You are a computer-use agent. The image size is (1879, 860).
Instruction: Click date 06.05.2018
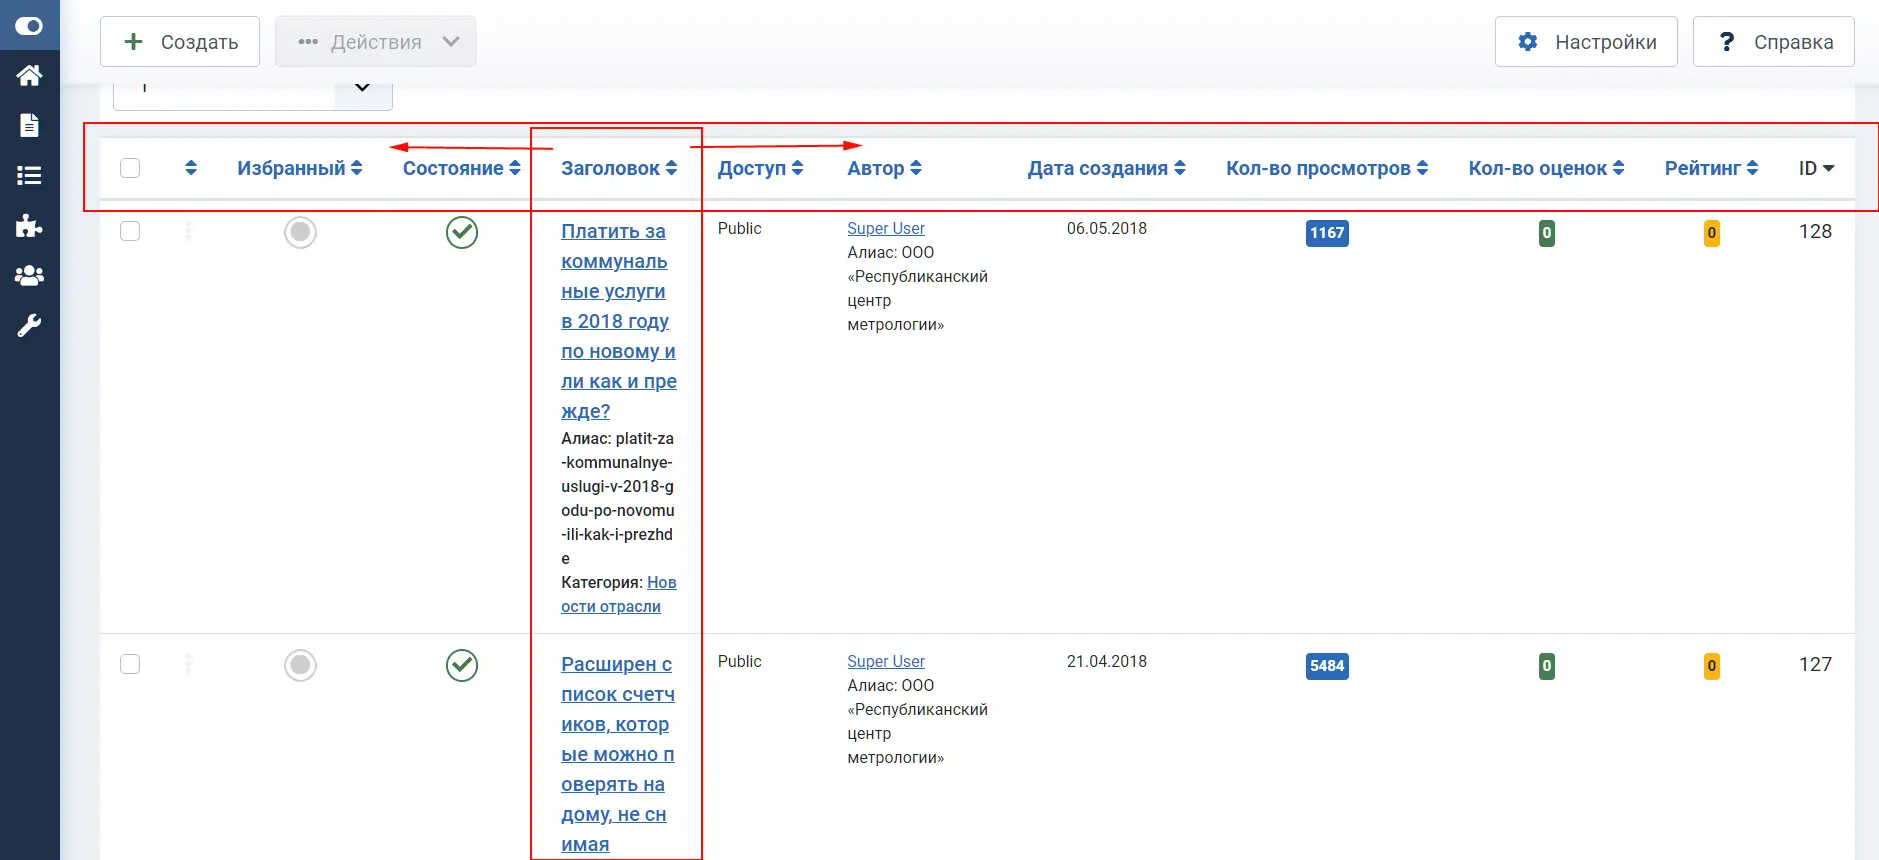coord(1107,228)
